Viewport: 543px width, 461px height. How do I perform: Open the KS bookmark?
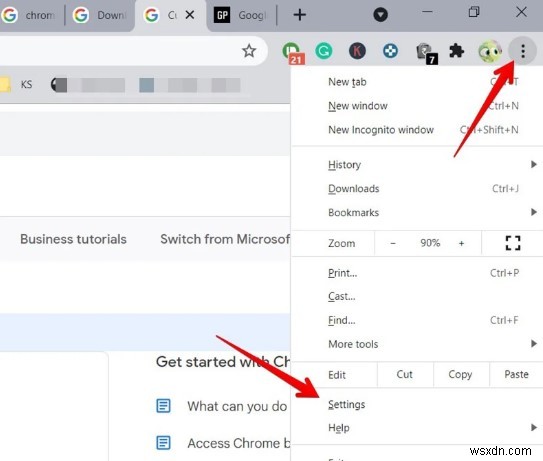[x=26, y=85]
